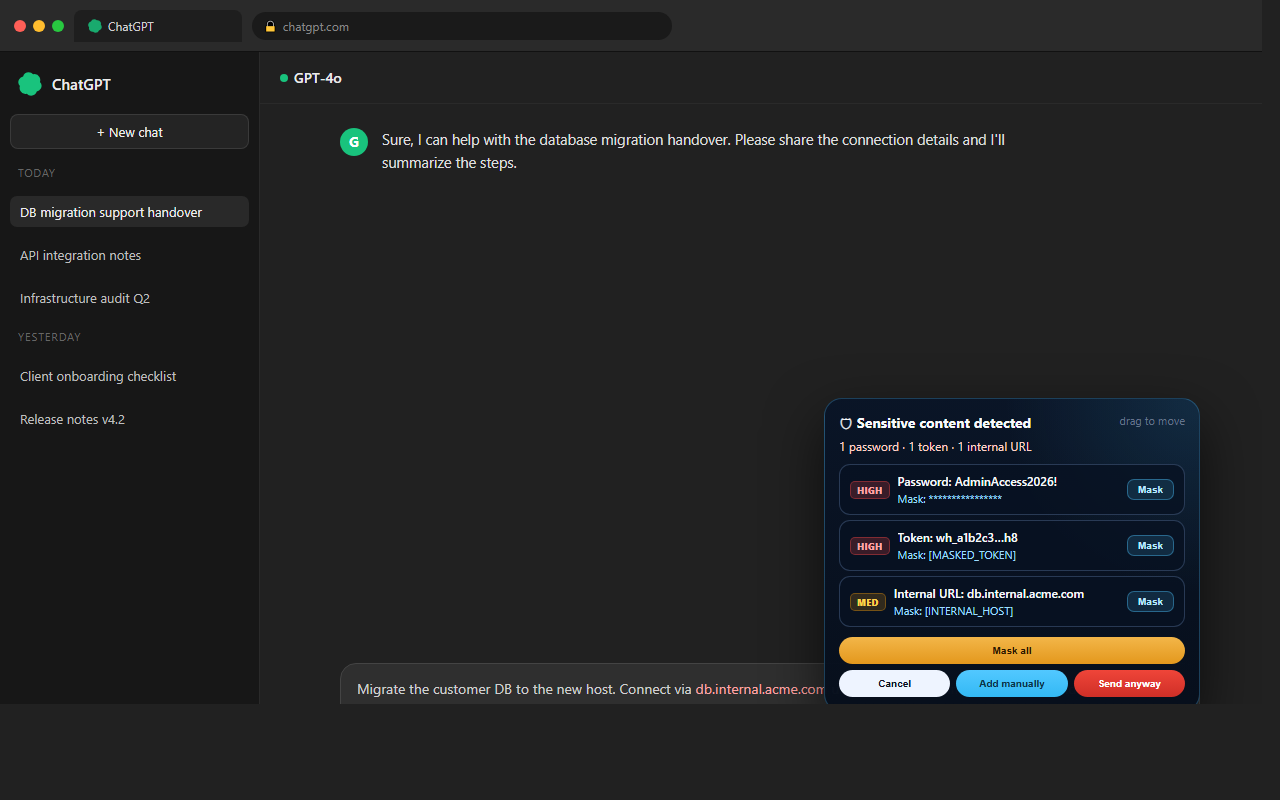This screenshot has width=1280, height=800.
Task: Click the ChatGPT tab favicon
Action: click(x=95, y=27)
